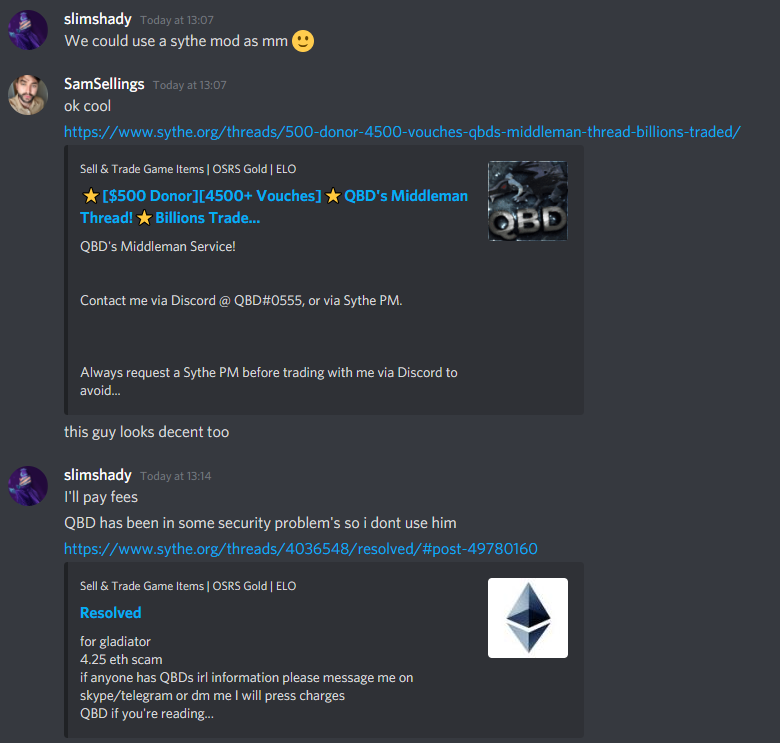
Task: Click the 'Resolved' embed title
Action: click(x=110, y=613)
